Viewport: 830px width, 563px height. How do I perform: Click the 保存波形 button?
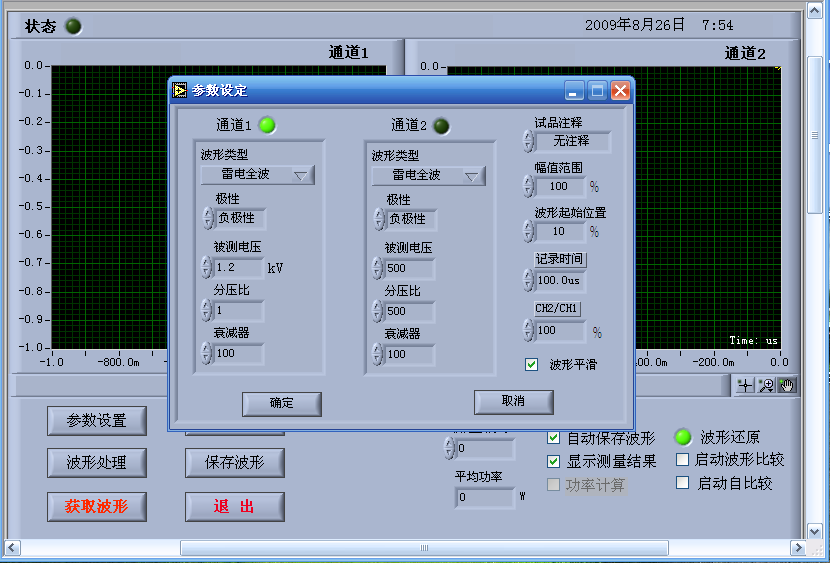click(234, 463)
